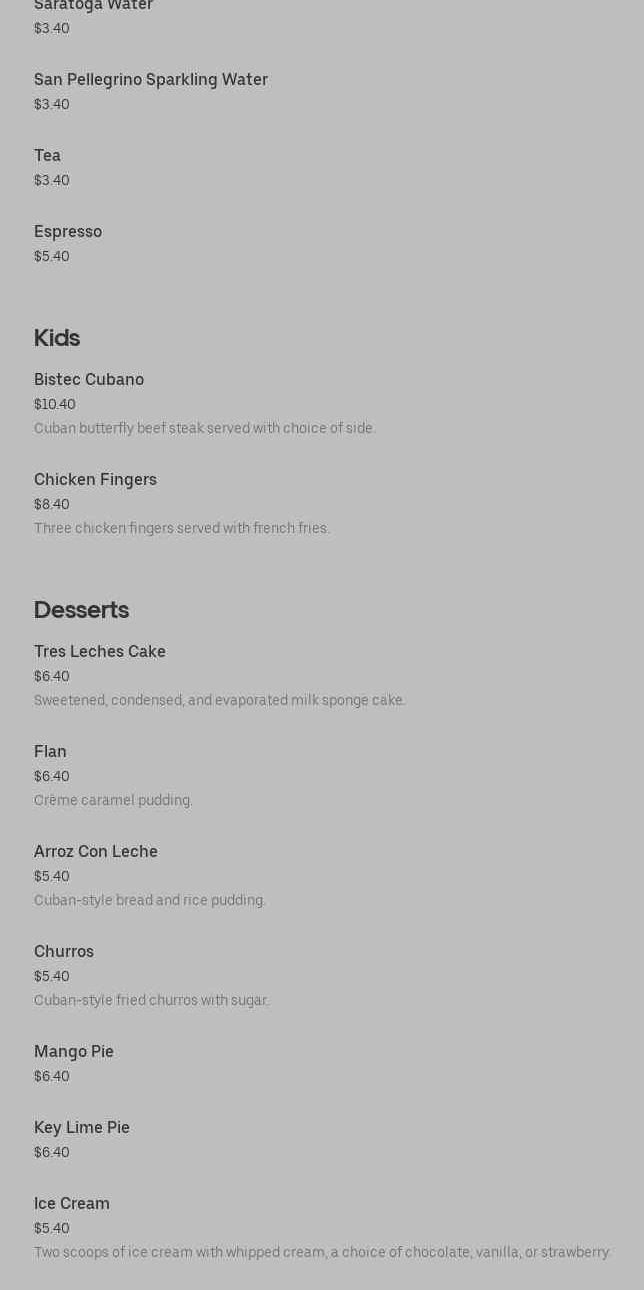The image size is (644, 1290).
Task: Choose the Tea menu item
Action: click(47, 156)
